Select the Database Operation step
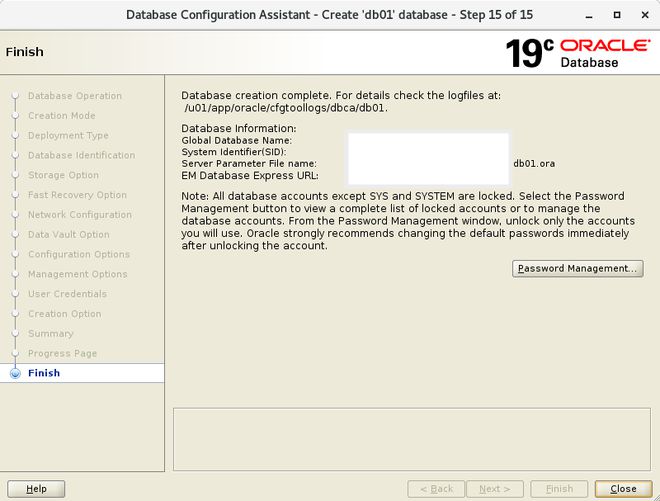The height and width of the screenshot is (501, 660). point(75,96)
